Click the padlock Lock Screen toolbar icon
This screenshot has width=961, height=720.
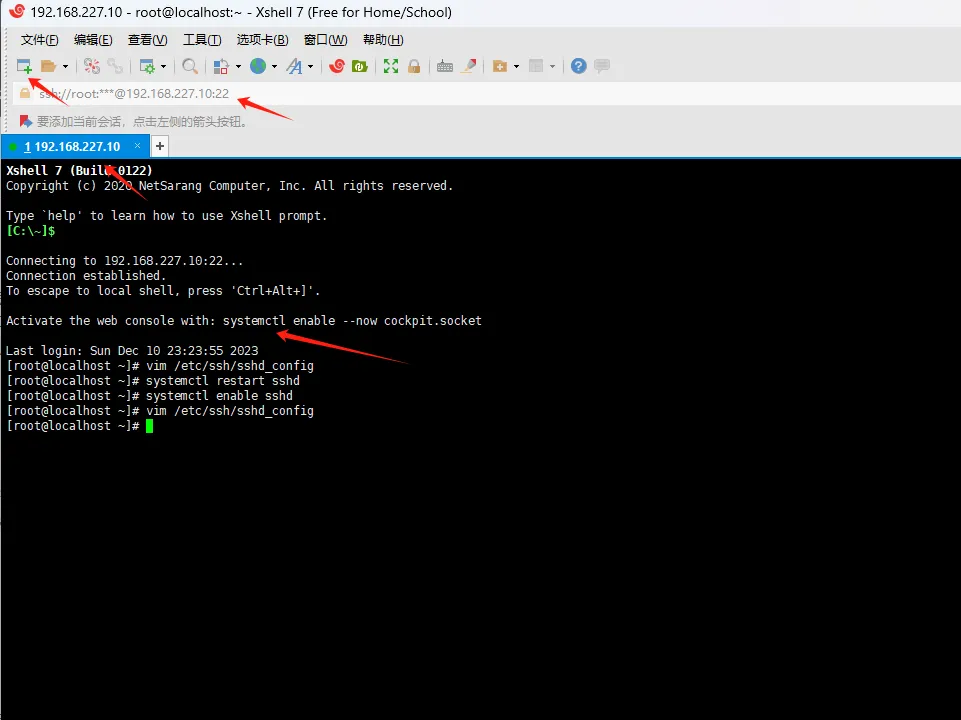414,66
